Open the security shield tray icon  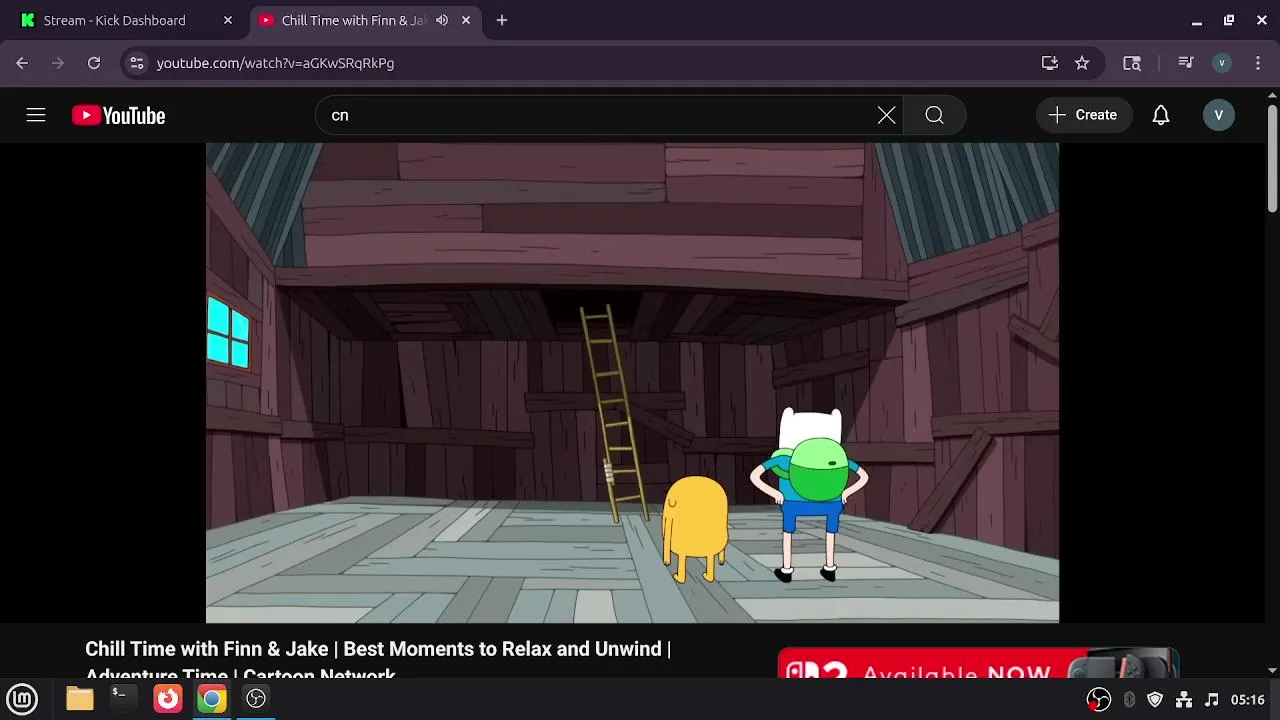1155,699
